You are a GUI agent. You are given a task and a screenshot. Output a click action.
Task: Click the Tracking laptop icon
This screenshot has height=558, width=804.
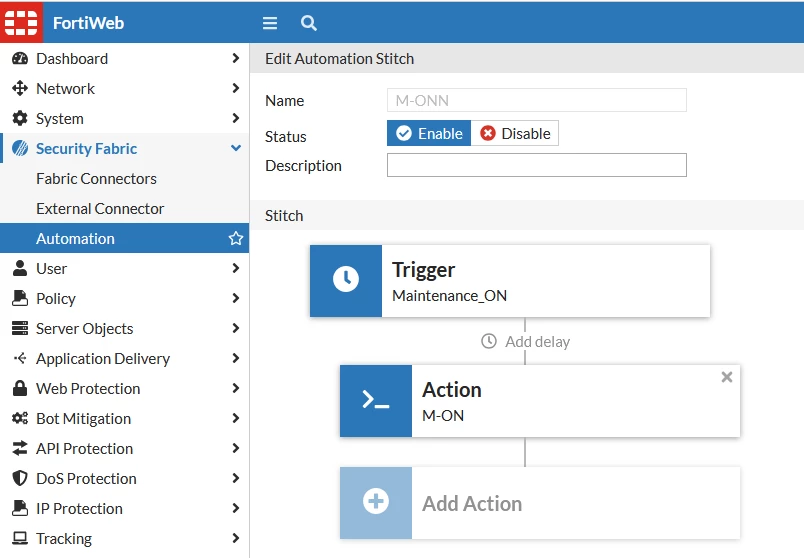(20, 538)
